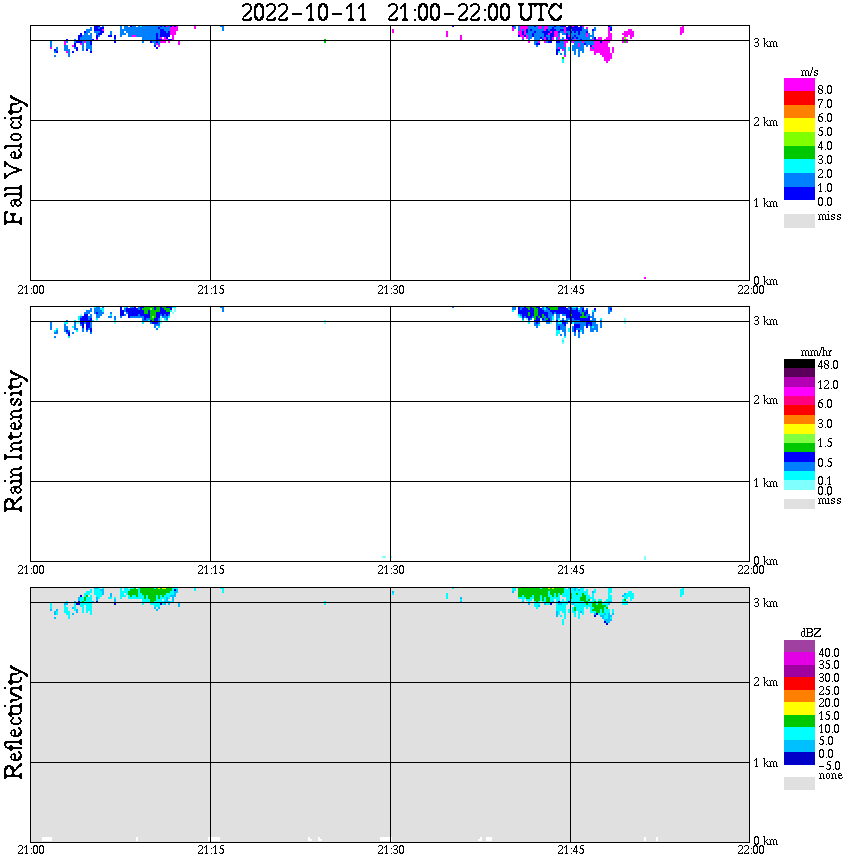Click '21:00' under the Rain Intensity panel

click(31, 570)
